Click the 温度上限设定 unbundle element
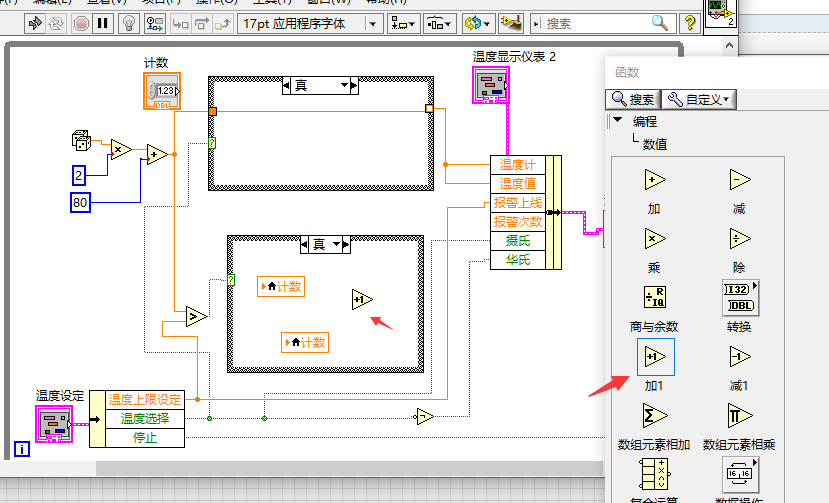The height and width of the screenshot is (503, 829). point(145,399)
